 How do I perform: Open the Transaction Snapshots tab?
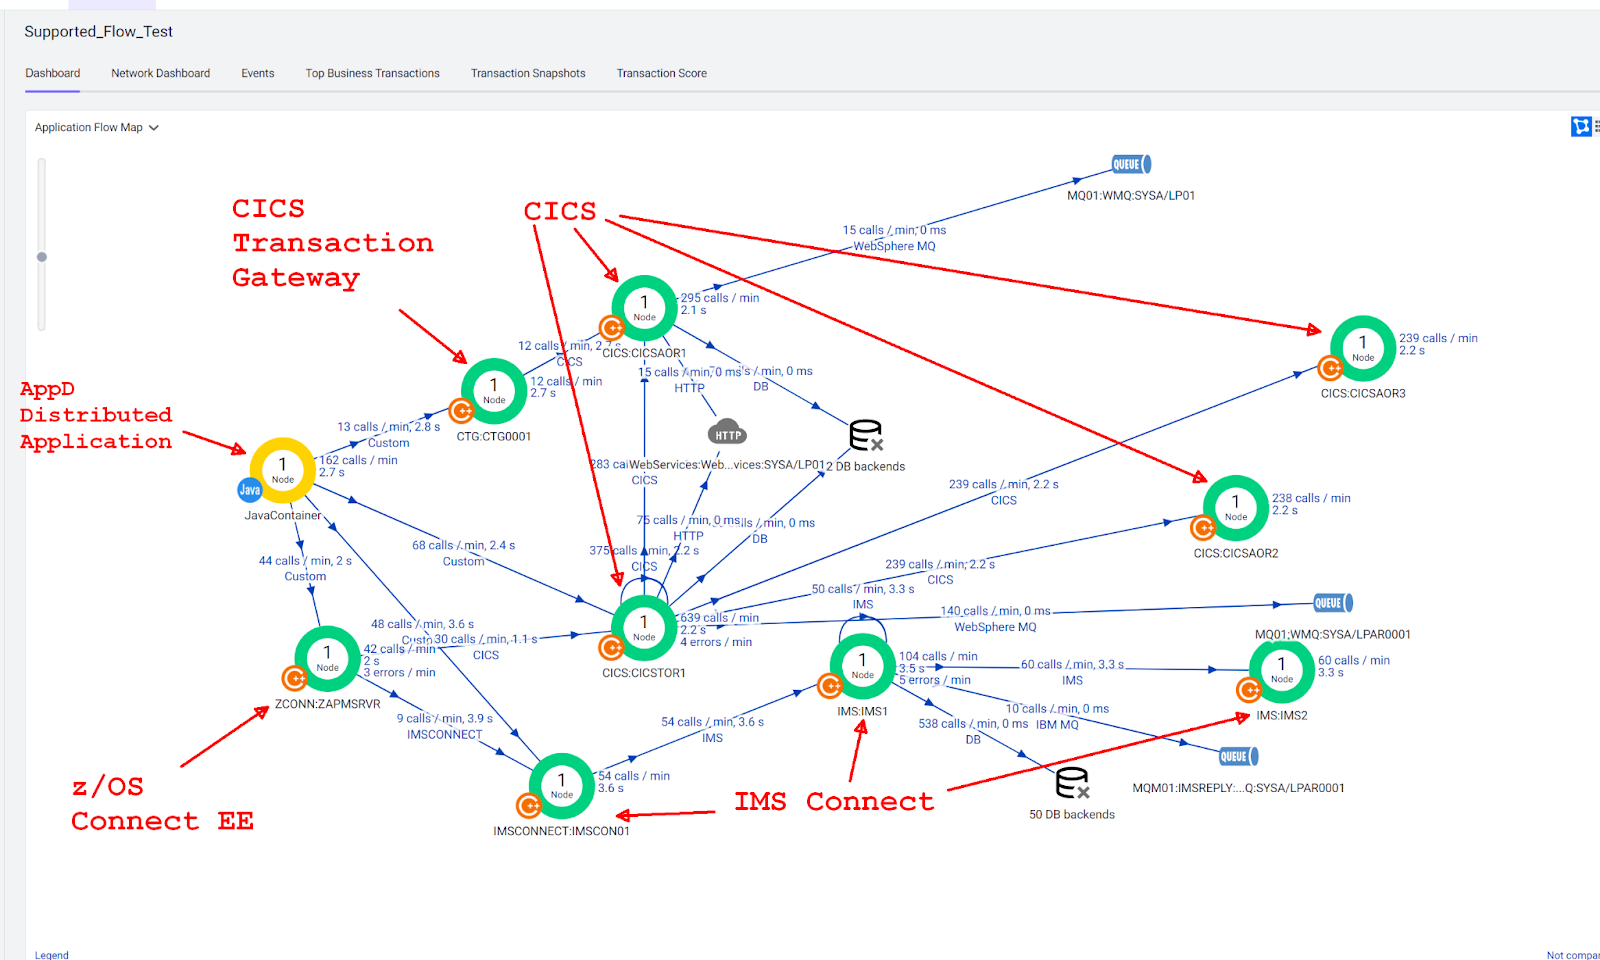pos(528,73)
